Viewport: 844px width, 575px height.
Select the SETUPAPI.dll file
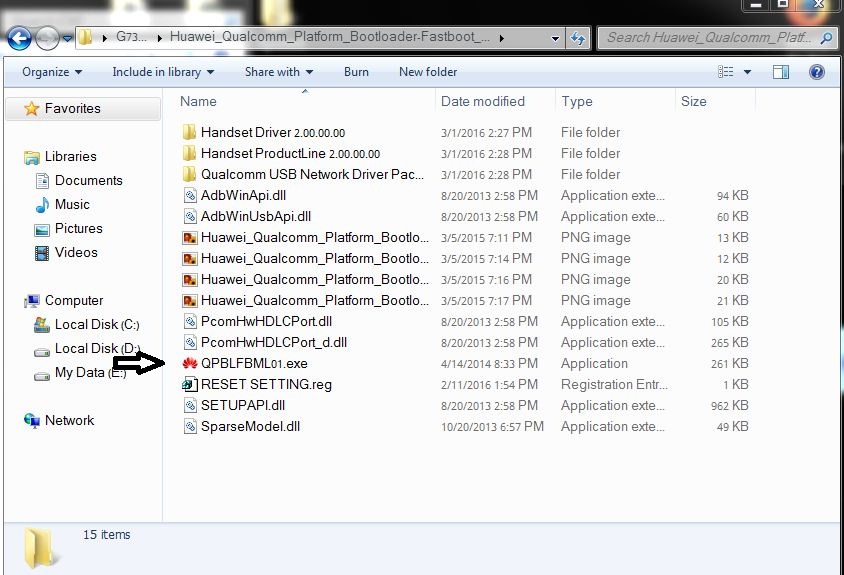point(243,405)
